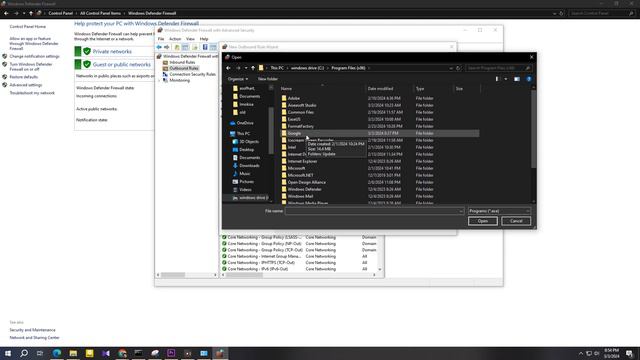Select the Adobe folder icon
Image resolution: width=640 pixels, height=360 pixels.
point(284,98)
